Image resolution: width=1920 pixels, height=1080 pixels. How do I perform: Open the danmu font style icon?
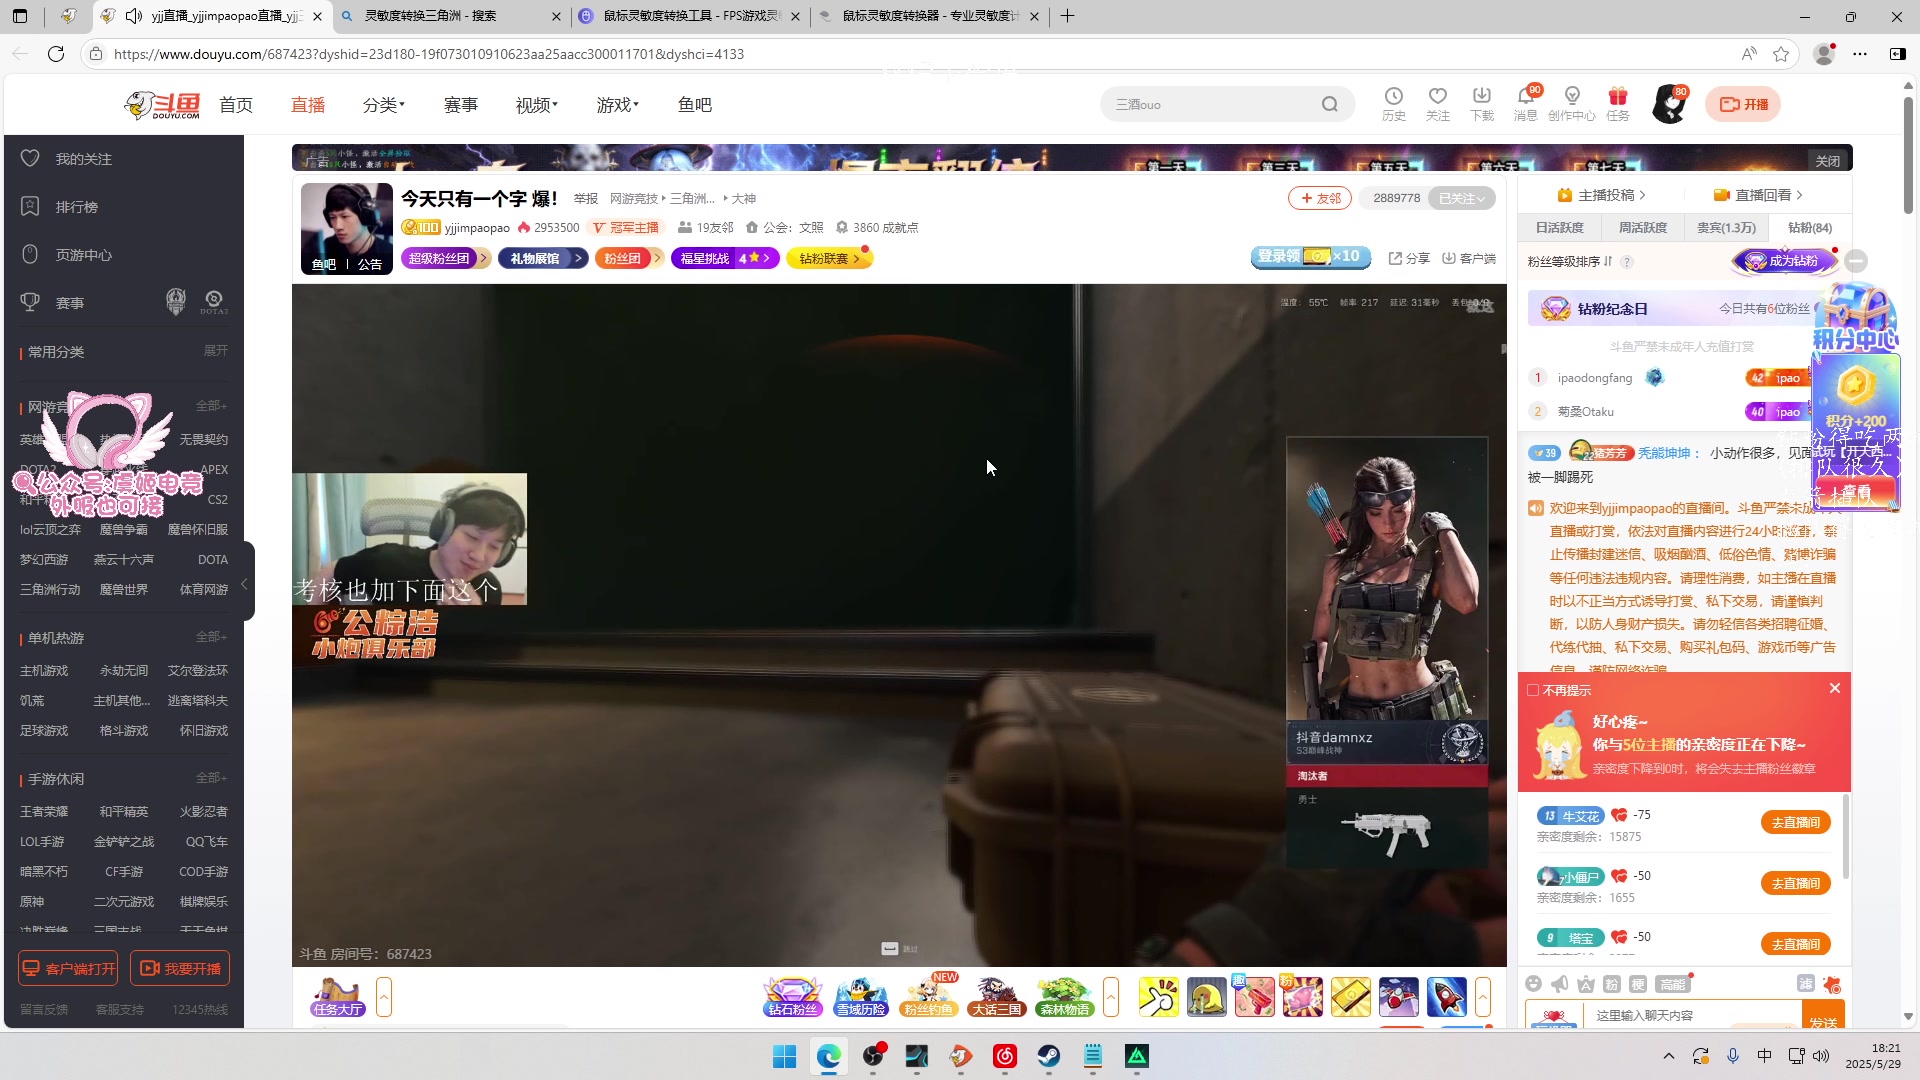click(1585, 984)
